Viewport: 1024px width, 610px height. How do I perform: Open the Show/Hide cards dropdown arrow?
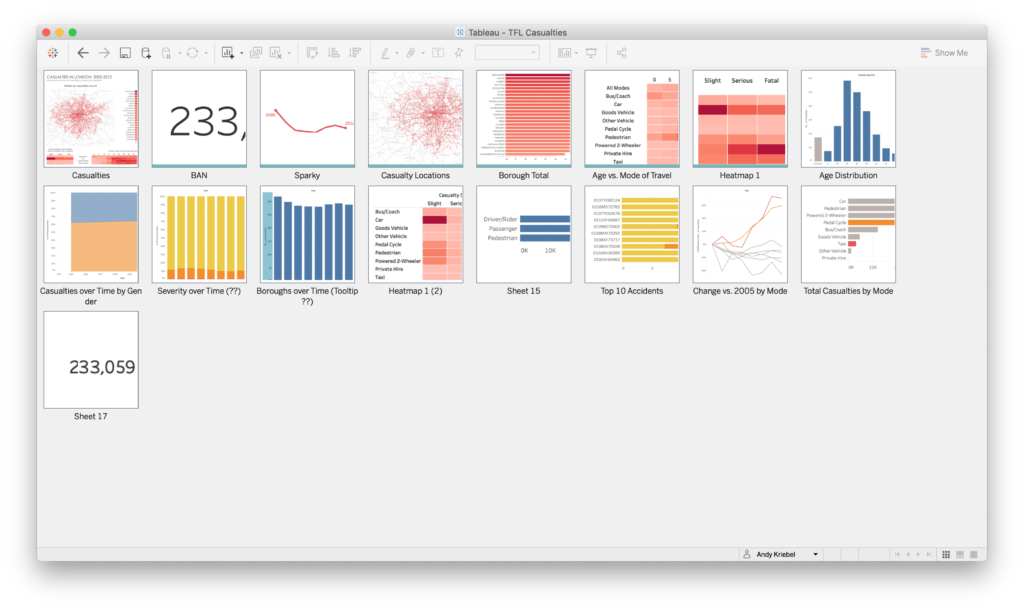click(576, 54)
